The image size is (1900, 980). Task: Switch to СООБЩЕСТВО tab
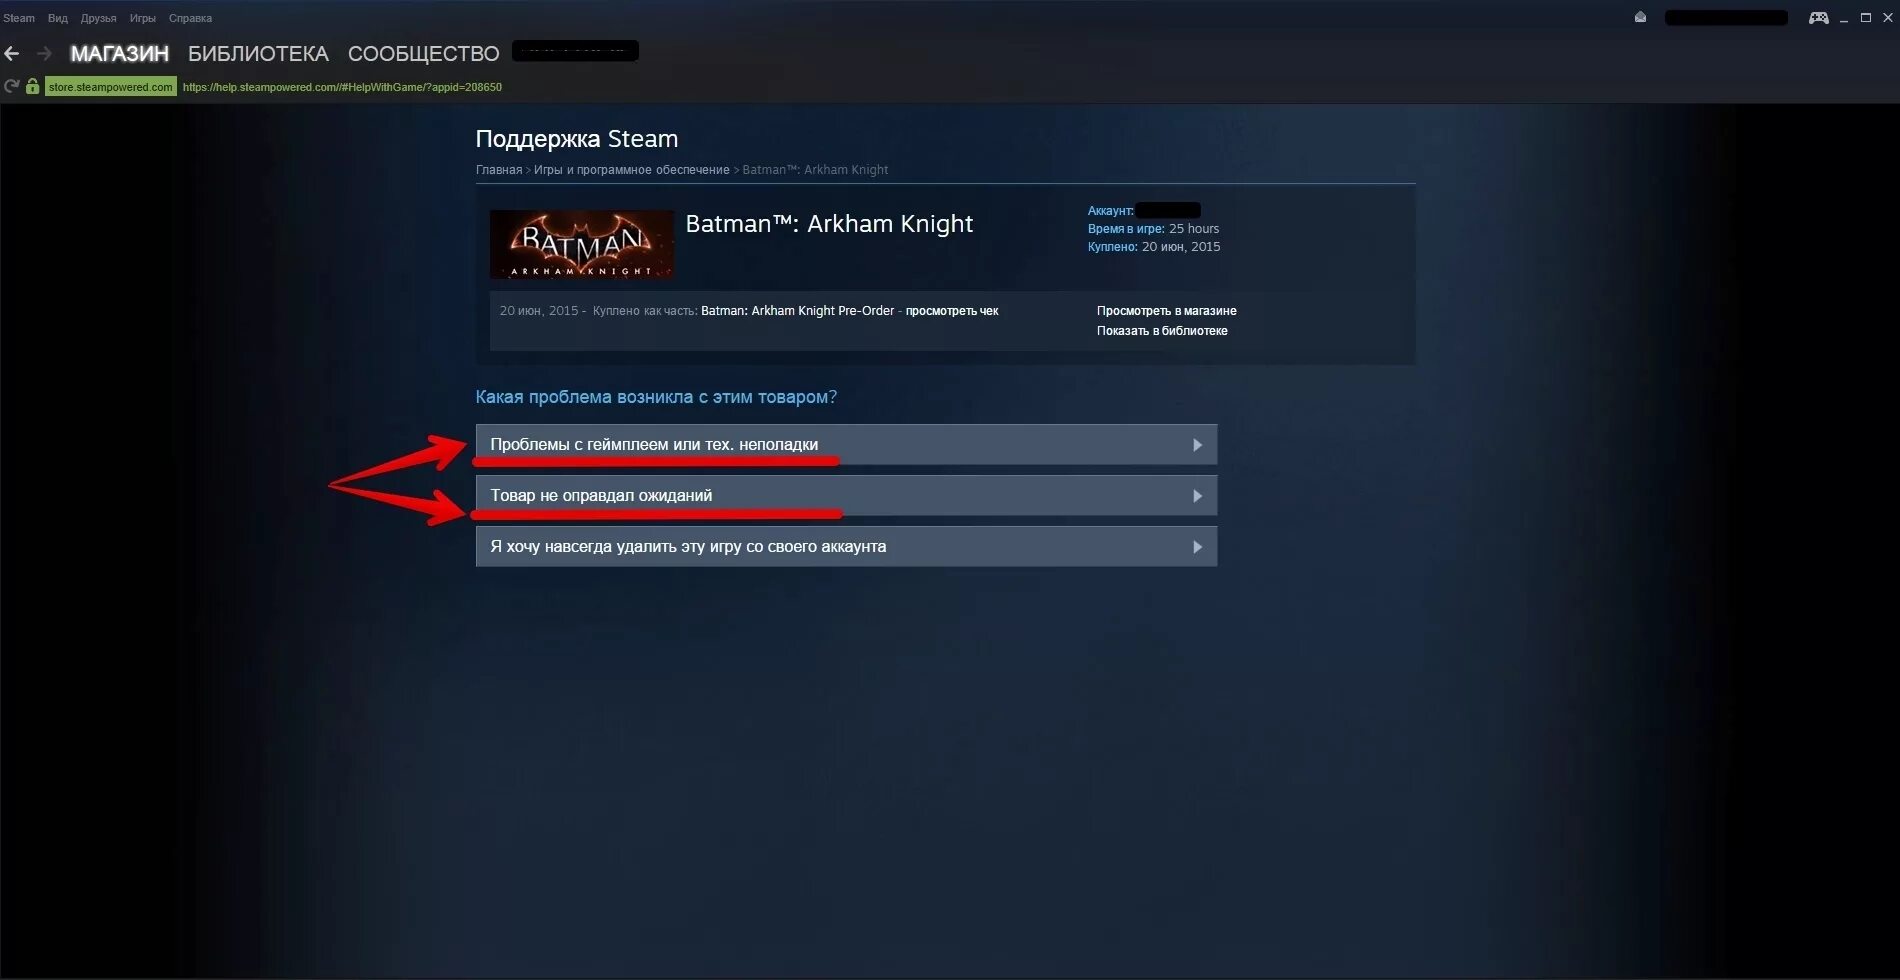tap(423, 53)
